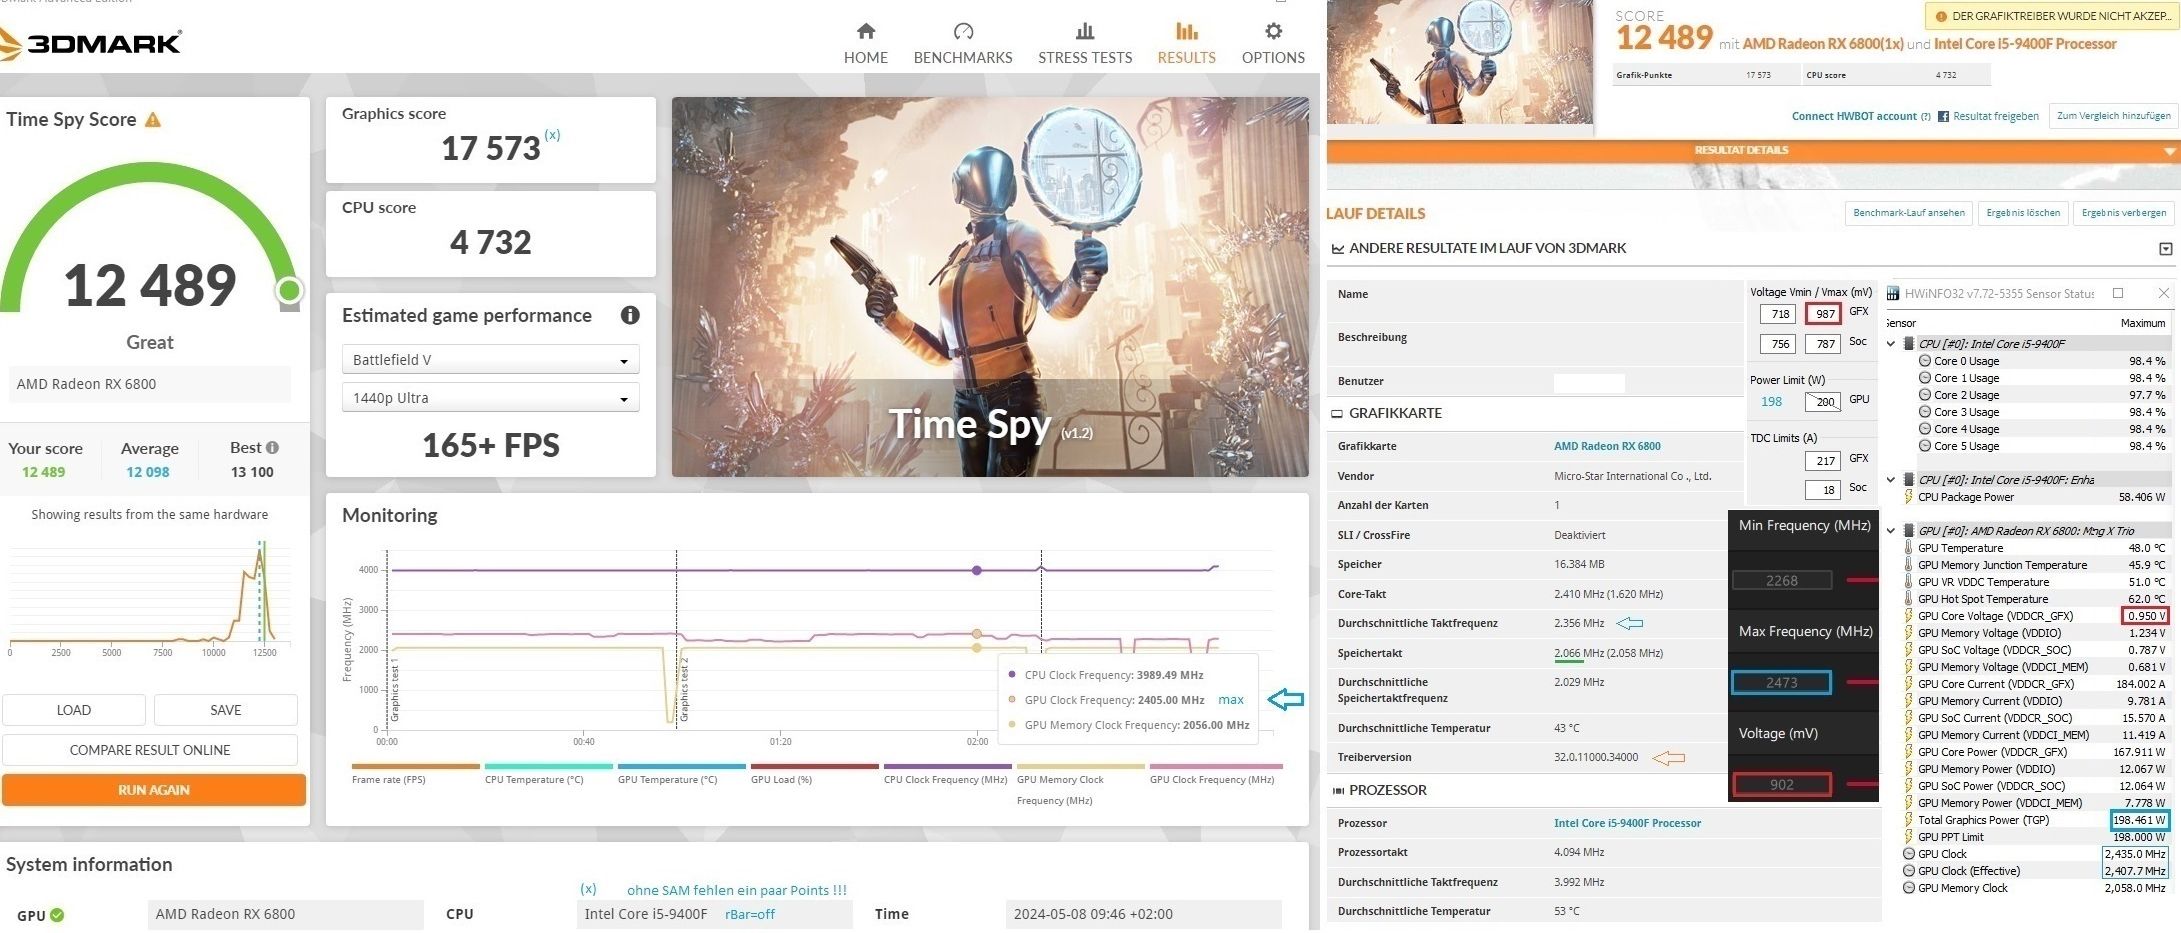This screenshot has width=2181, height=933.
Task: Toggle CPU Clock Frequency (MHz) legend entry
Action: click(947, 774)
